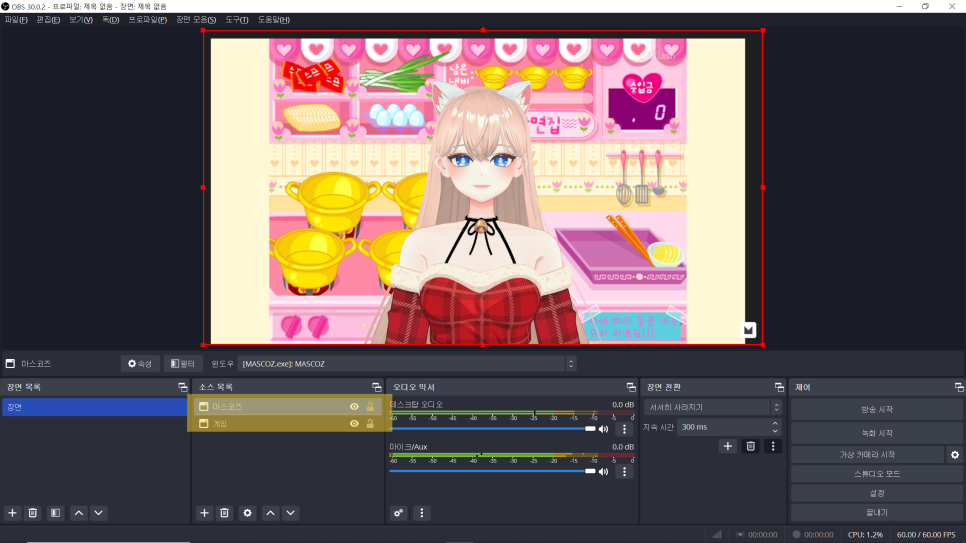966x543 pixels.
Task: Add a scene transition plus icon
Action: pyautogui.click(x=728, y=446)
